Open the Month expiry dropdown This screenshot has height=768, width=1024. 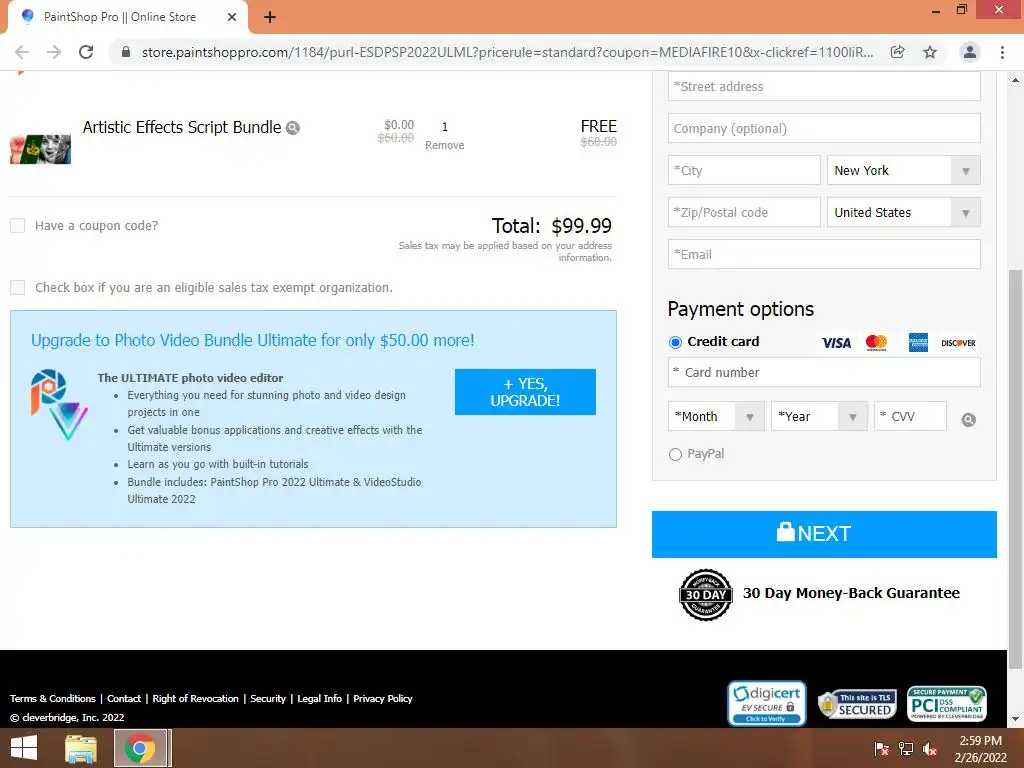[x=716, y=416]
